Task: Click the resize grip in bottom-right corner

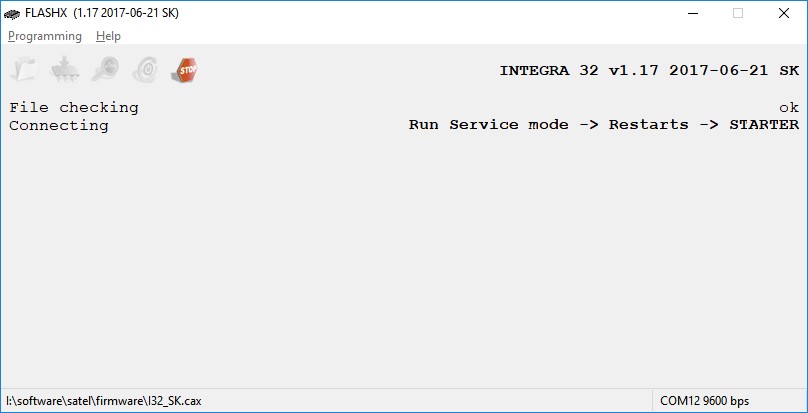Action: 800,405
